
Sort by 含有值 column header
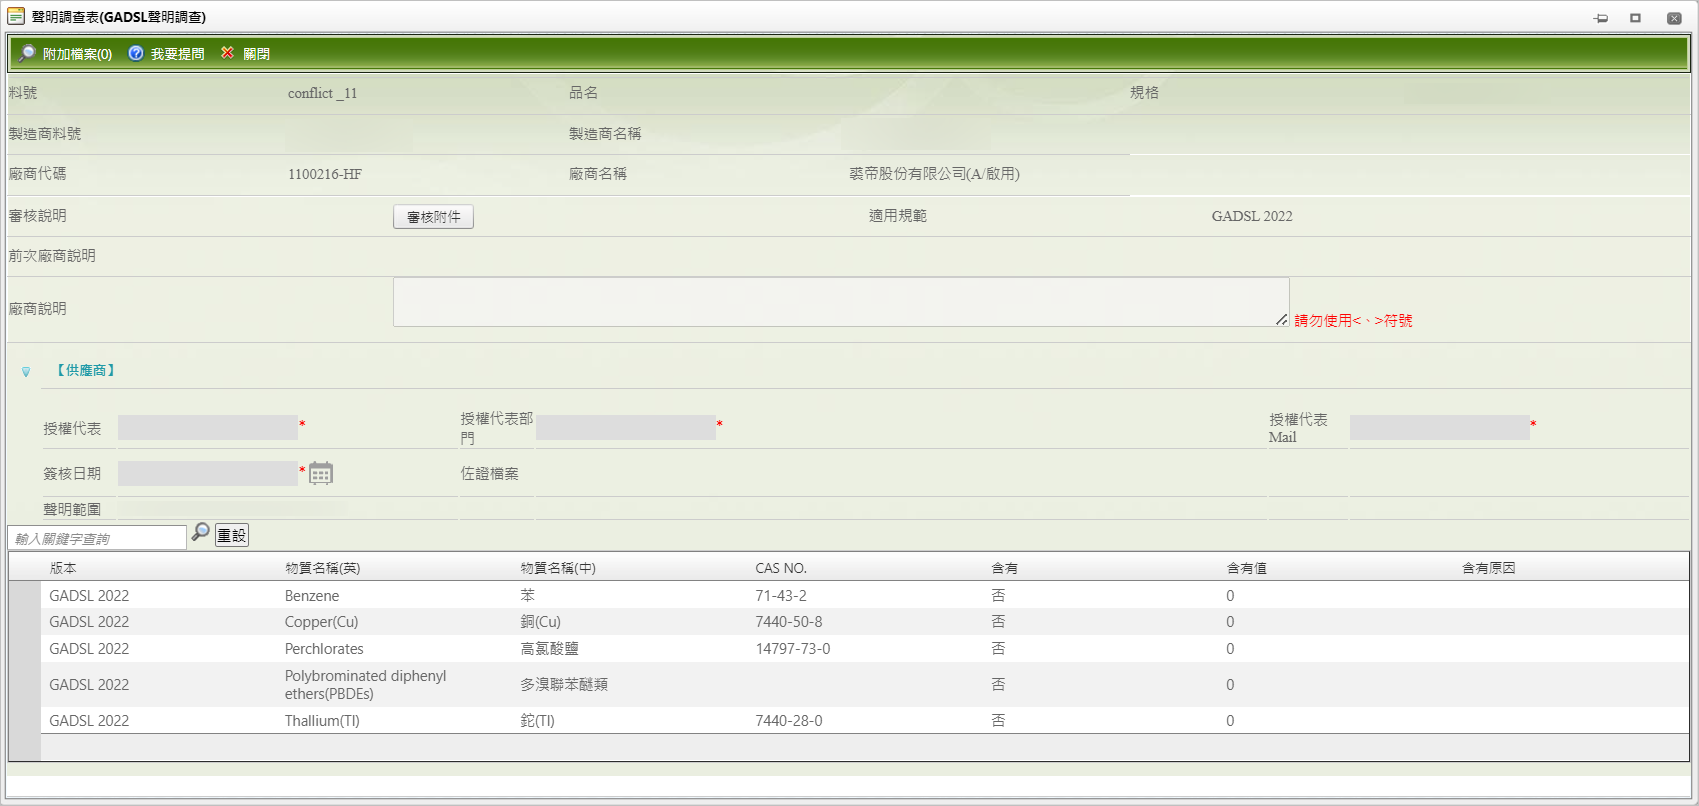click(x=1247, y=568)
